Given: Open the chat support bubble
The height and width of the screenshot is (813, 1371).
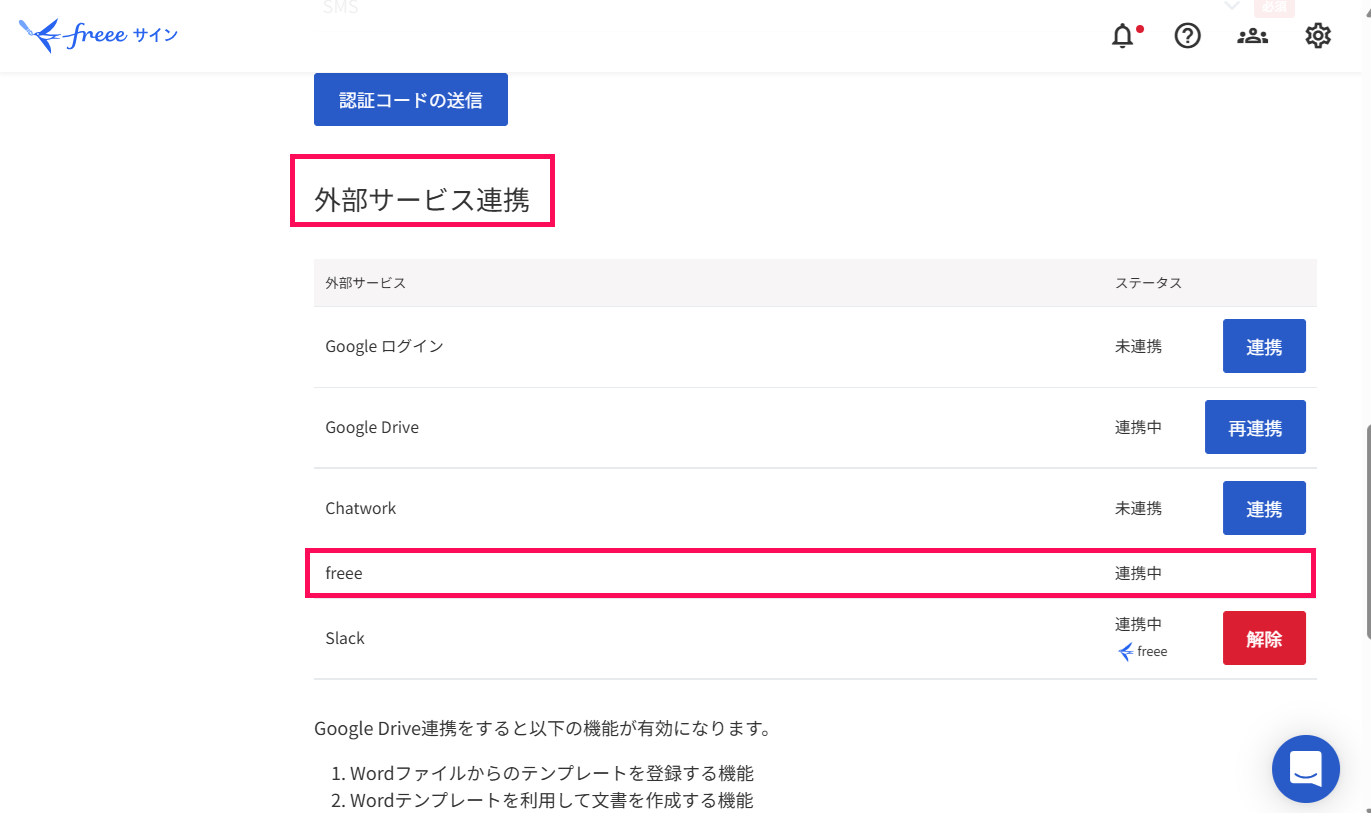Looking at the screenshot, I should (x=1306, y=769).
